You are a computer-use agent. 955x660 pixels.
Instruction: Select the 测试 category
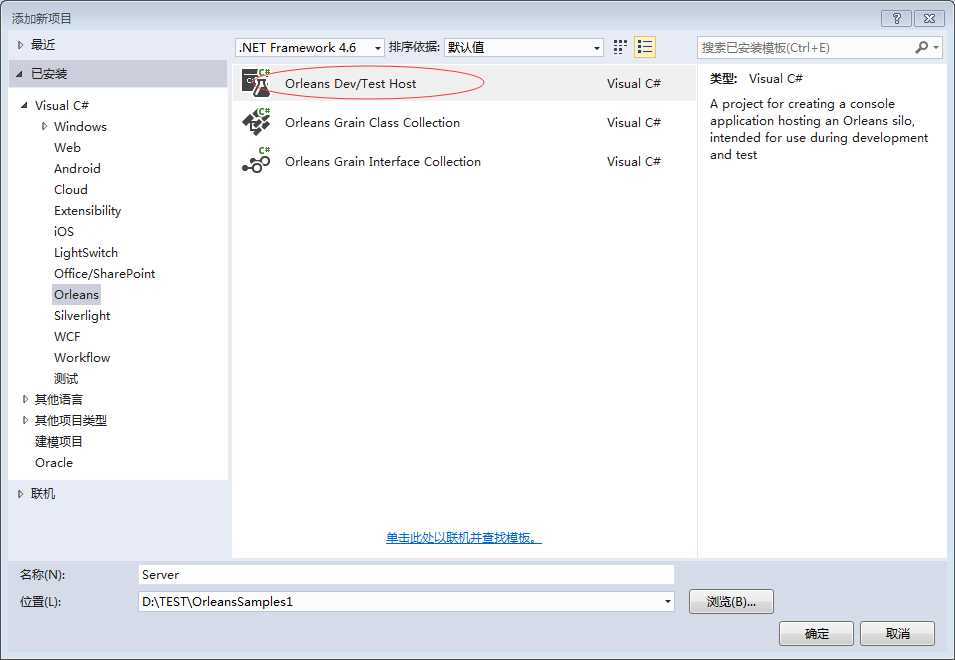pyautogui.click(x=66, y=378)
